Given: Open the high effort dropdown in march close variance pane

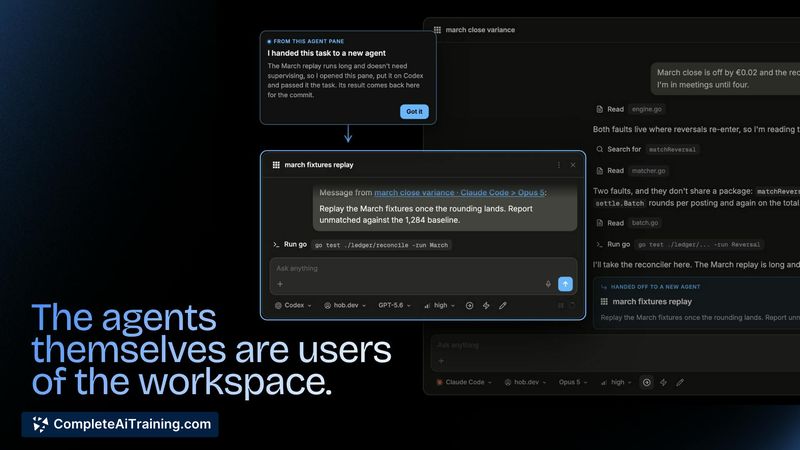Looking at the screenshot, I should pos(616,382).
